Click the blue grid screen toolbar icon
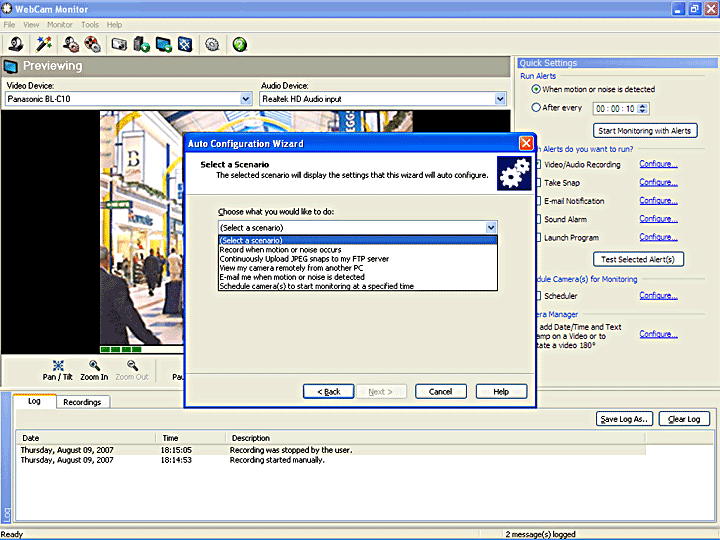 coord(185,45)
